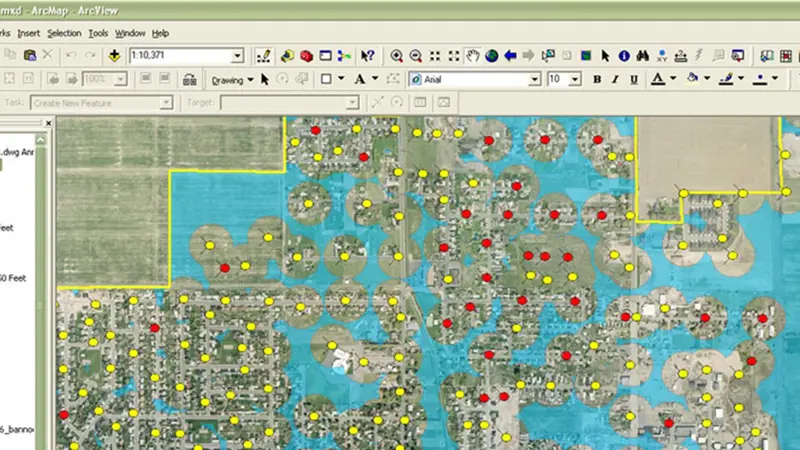The width and height of the screenshot is (800, 450).
Task: Open the map scale dropdown
Action: [x=237, y=56]
